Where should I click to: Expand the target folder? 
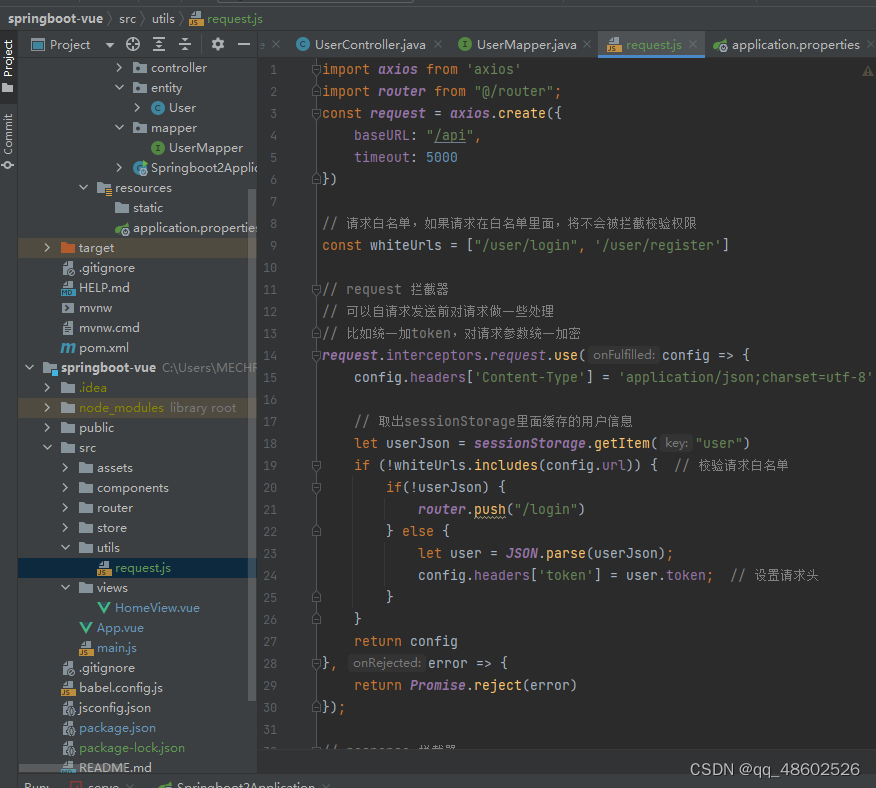click(x=47, y=248)
